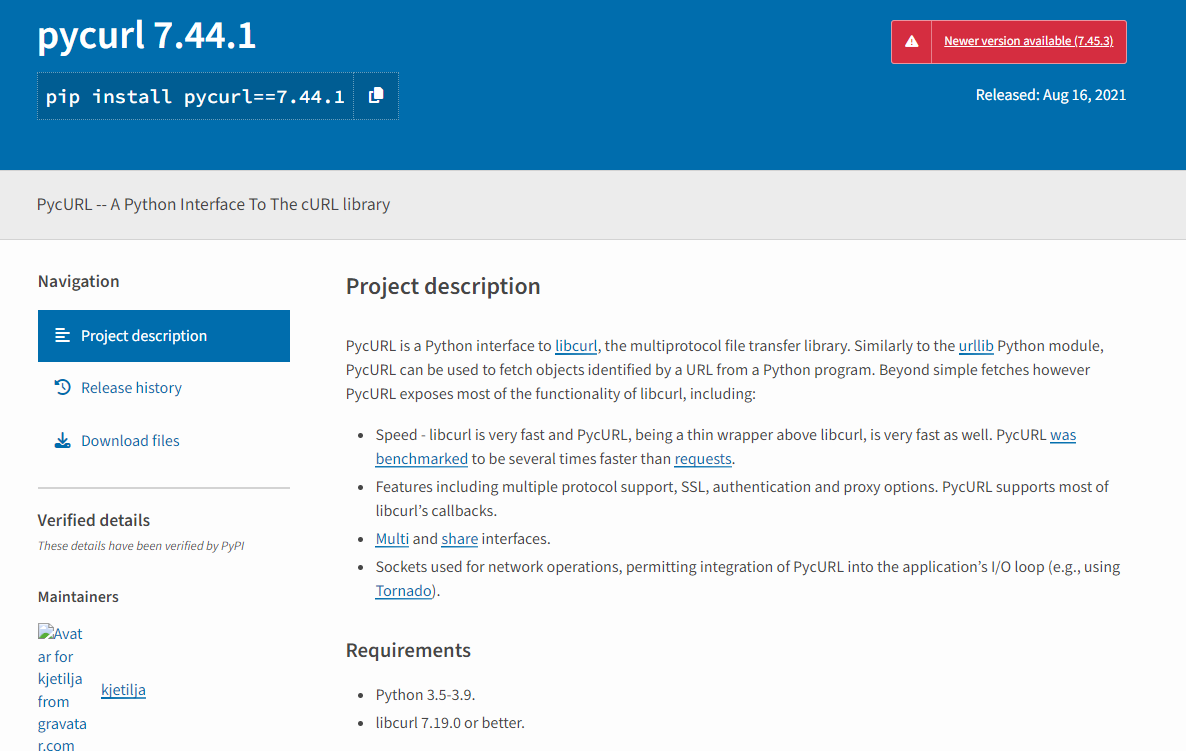Open kjetilja's maintainer profile
1186x751 pixels.
pos(122,689)
